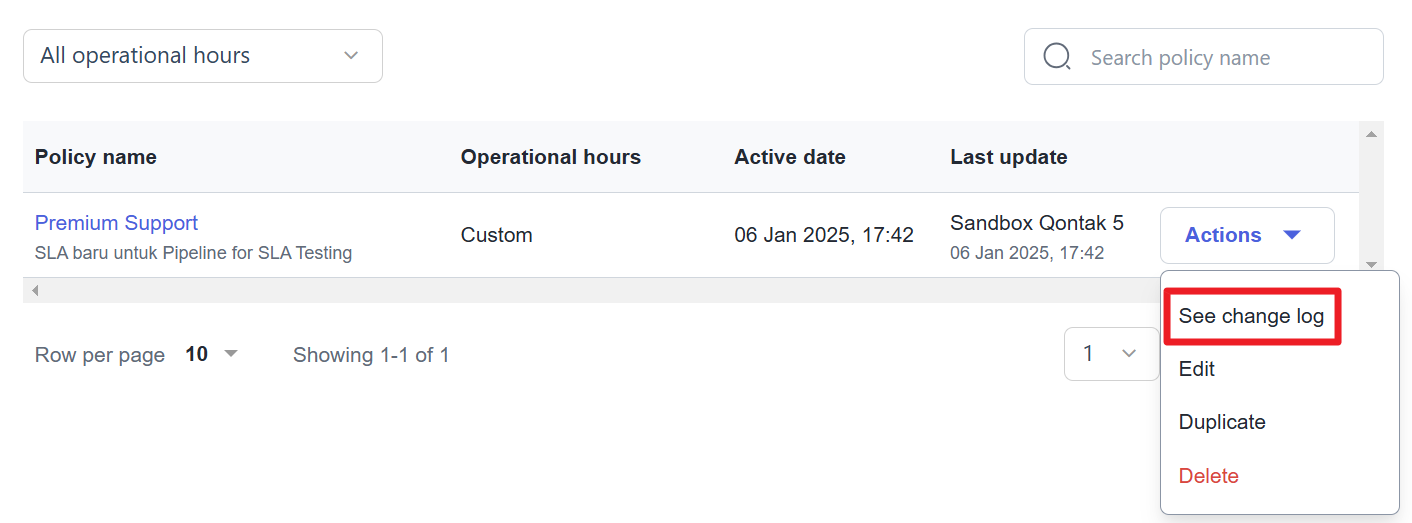The width and height of the screenshot is (1412, 523).
Task: Click the table scroll-down arrow
Action: pos(1371,264)
